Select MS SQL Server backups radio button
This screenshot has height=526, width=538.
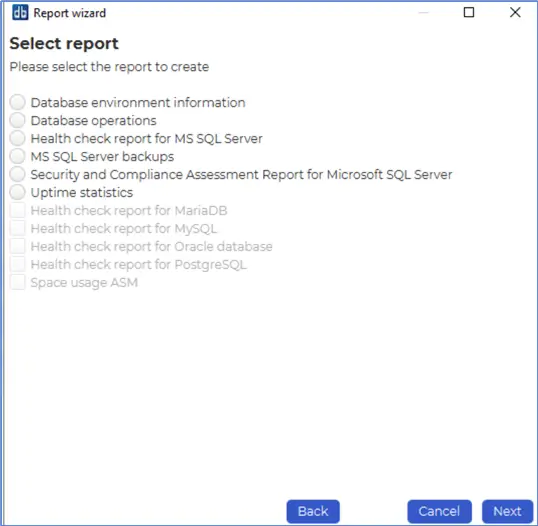[17, 156]
